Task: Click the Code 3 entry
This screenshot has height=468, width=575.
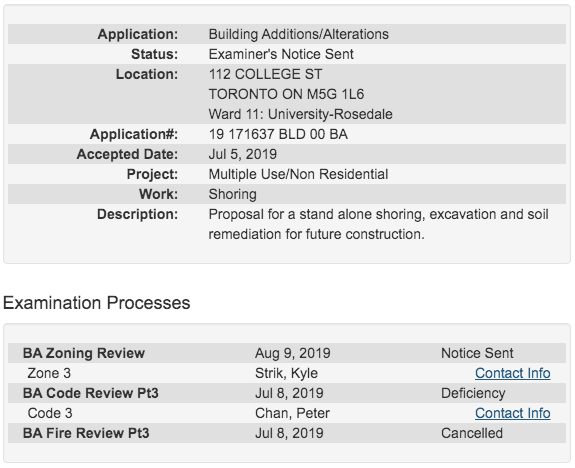Action: 50,413
